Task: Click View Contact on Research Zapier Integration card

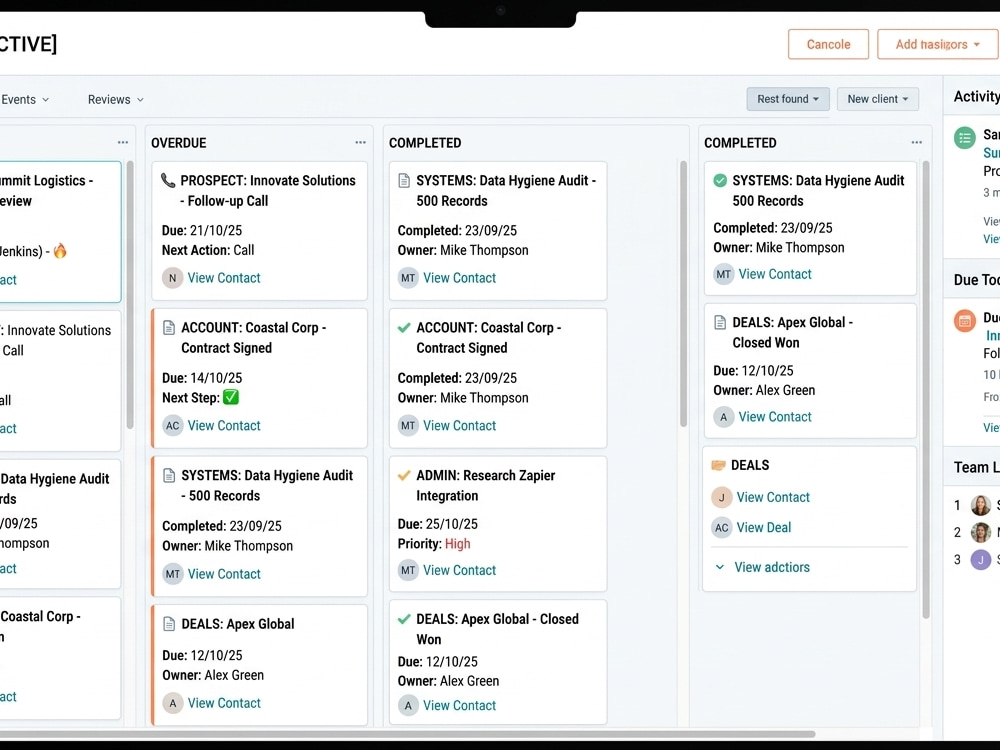Action: coord(459,570)
